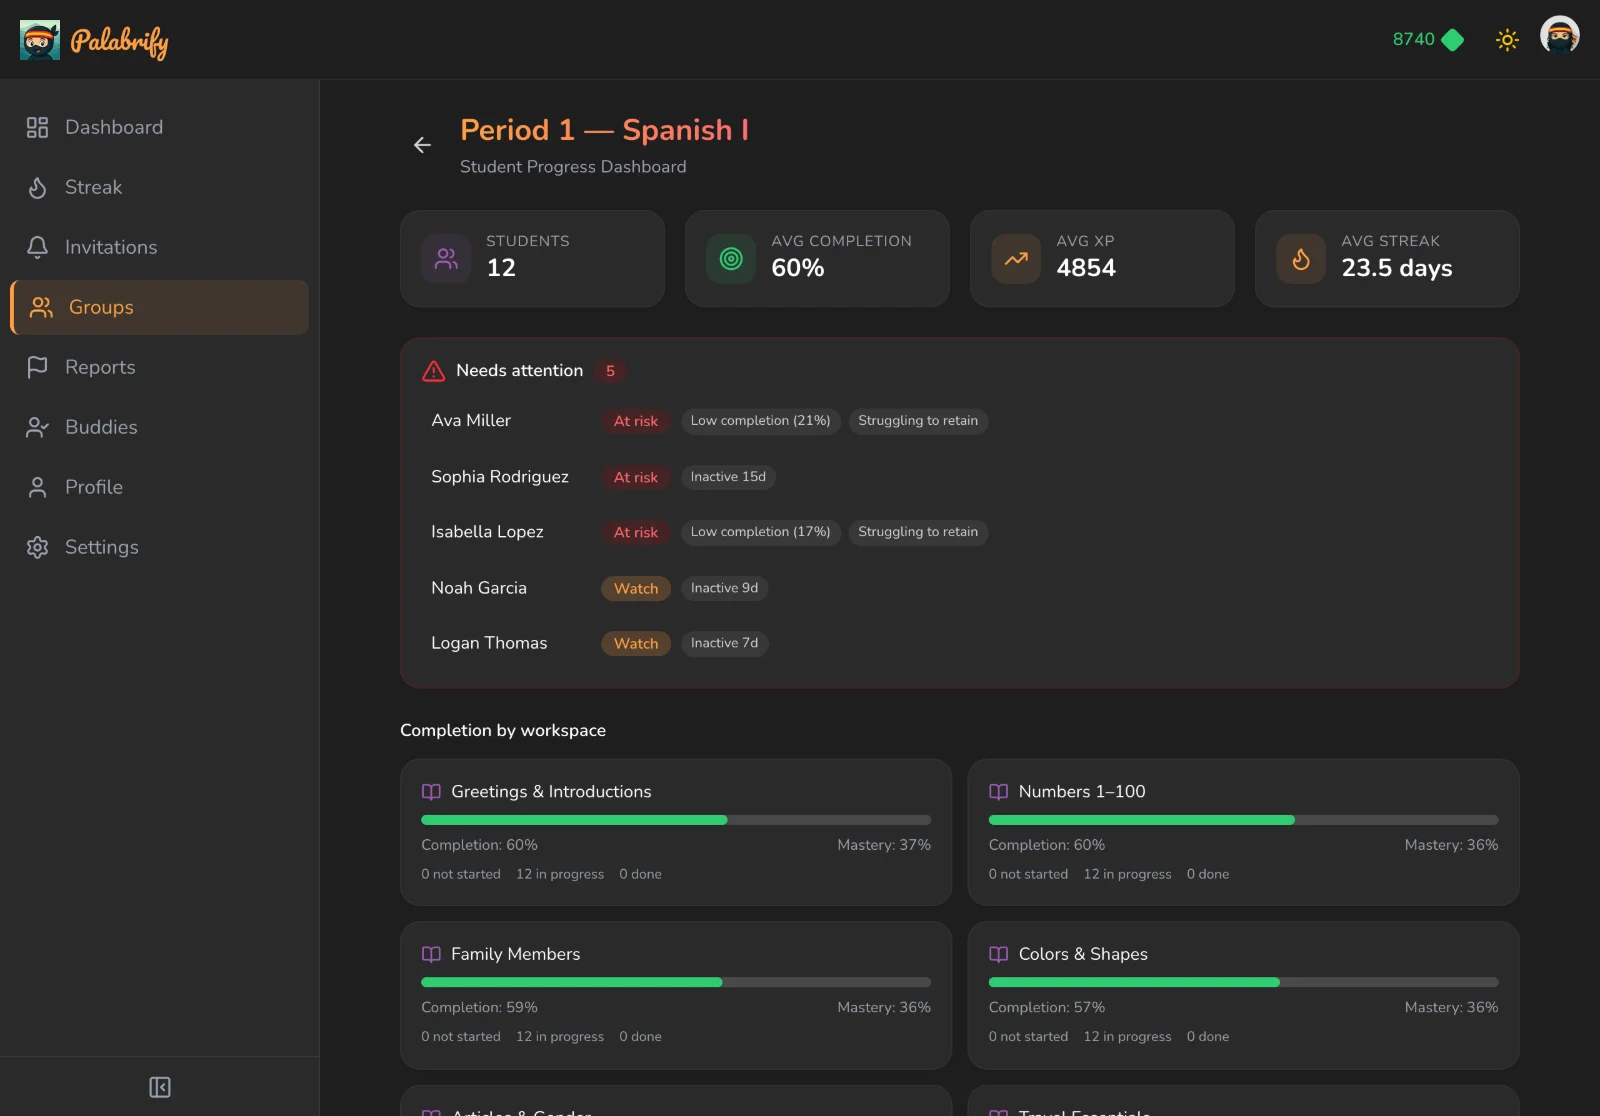Click Logan Thomas's Watch badge
This screenshot has height=1116, width=1600.
point(636,644)
